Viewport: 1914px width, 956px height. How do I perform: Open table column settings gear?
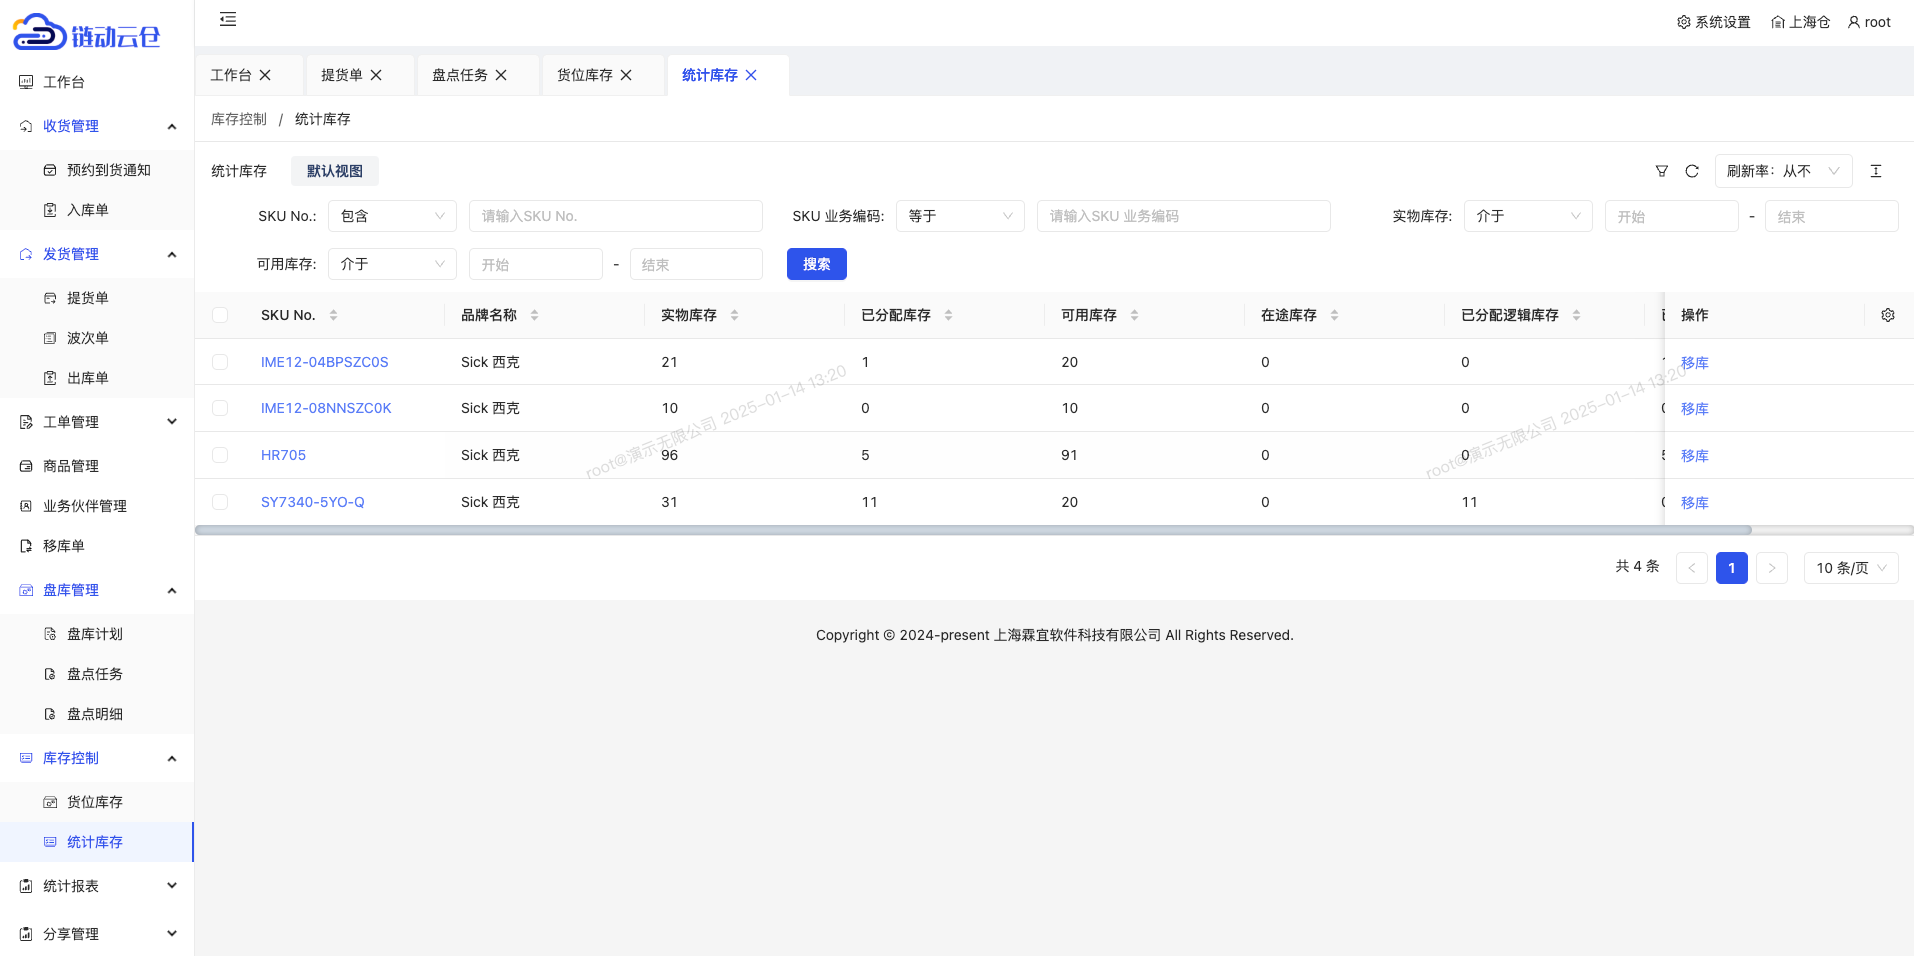tap(1887, 315)
